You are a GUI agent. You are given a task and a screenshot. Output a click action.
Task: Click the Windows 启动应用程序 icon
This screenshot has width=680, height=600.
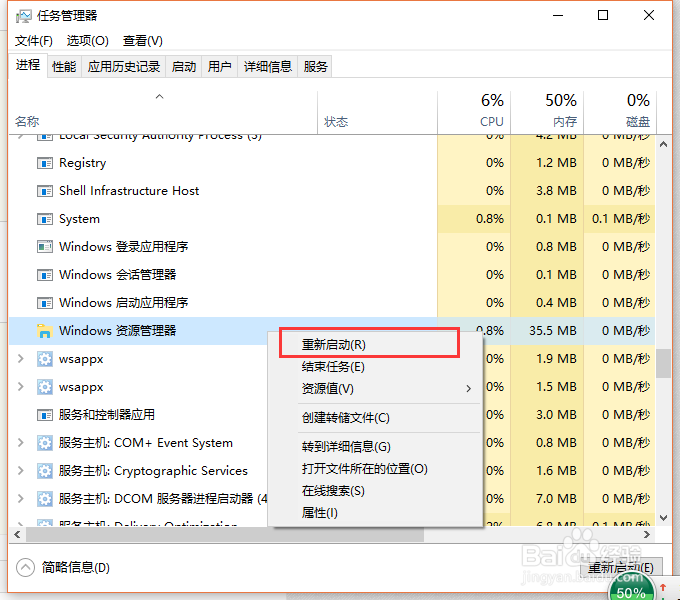(45, 303)
